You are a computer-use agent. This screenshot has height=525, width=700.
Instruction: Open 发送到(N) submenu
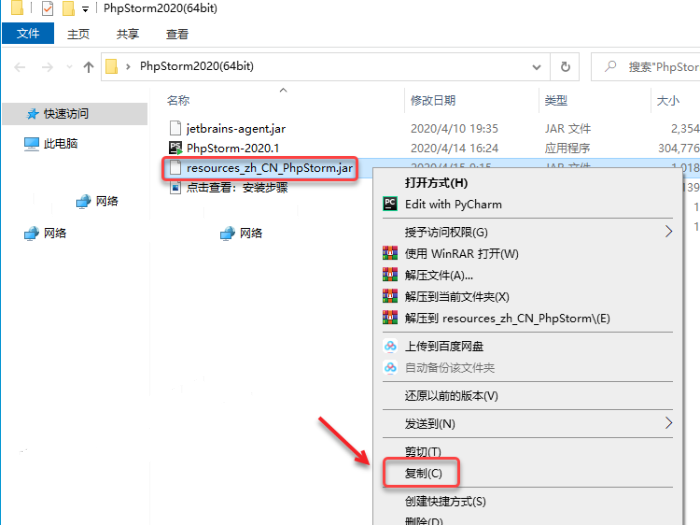tap(430, 424)
